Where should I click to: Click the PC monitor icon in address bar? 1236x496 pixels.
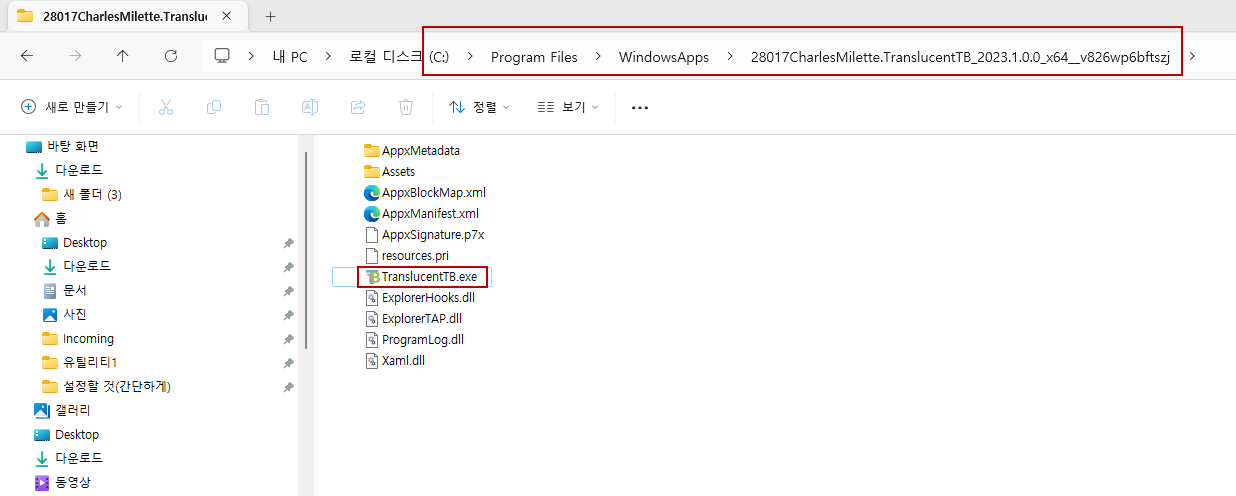(222, 56)
